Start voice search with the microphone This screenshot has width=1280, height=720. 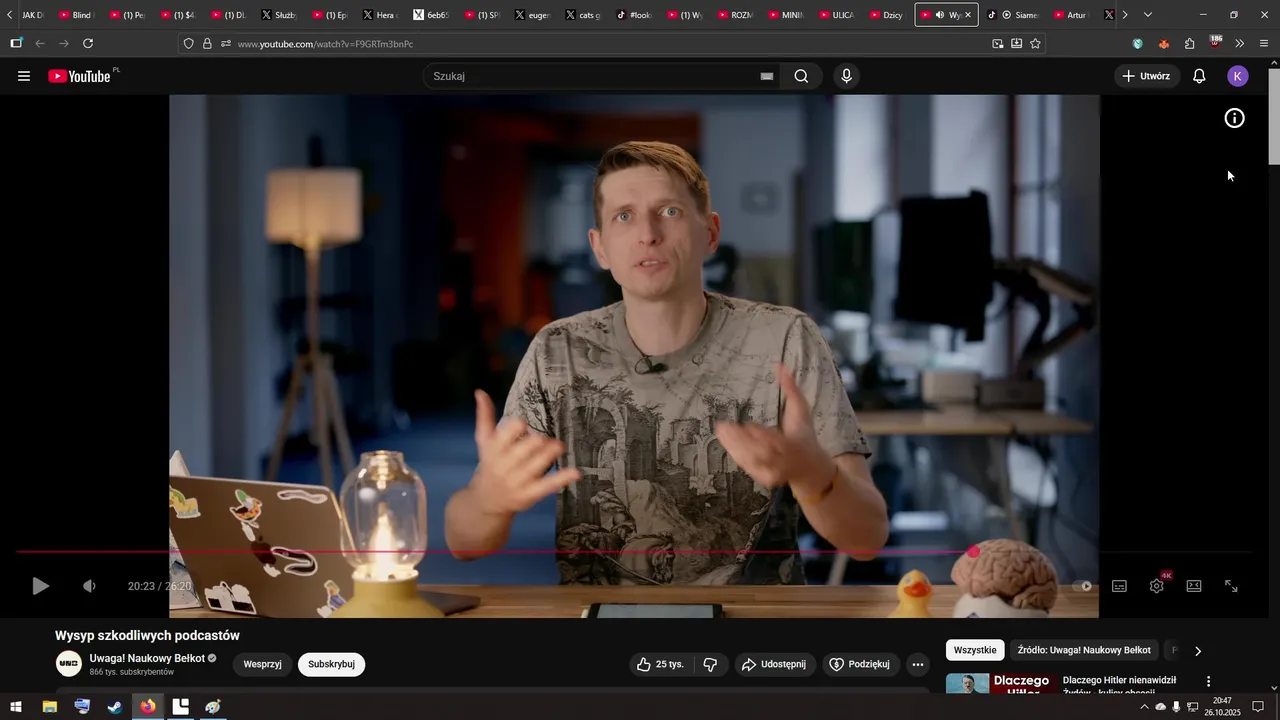847,76
